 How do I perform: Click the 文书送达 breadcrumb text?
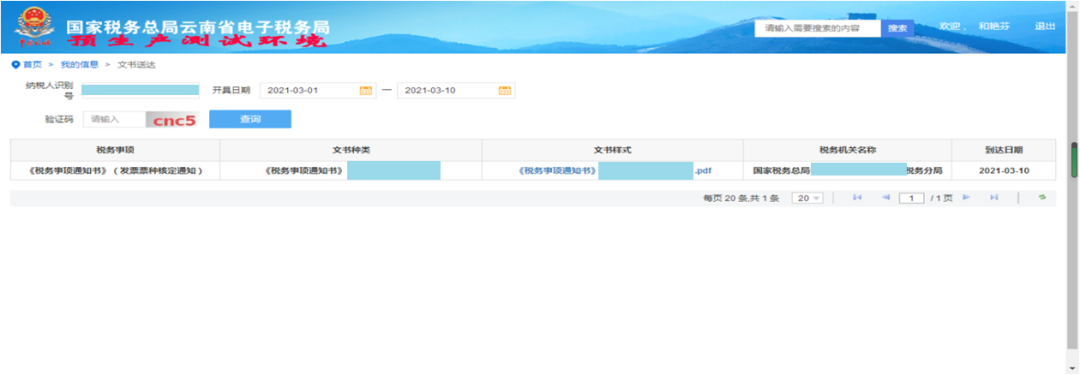[x=136, y=65]
